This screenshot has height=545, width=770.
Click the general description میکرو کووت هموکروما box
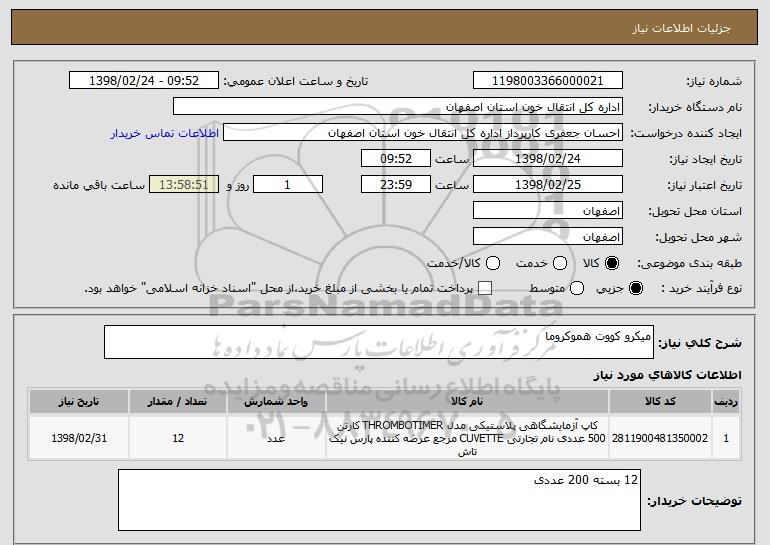379,342
